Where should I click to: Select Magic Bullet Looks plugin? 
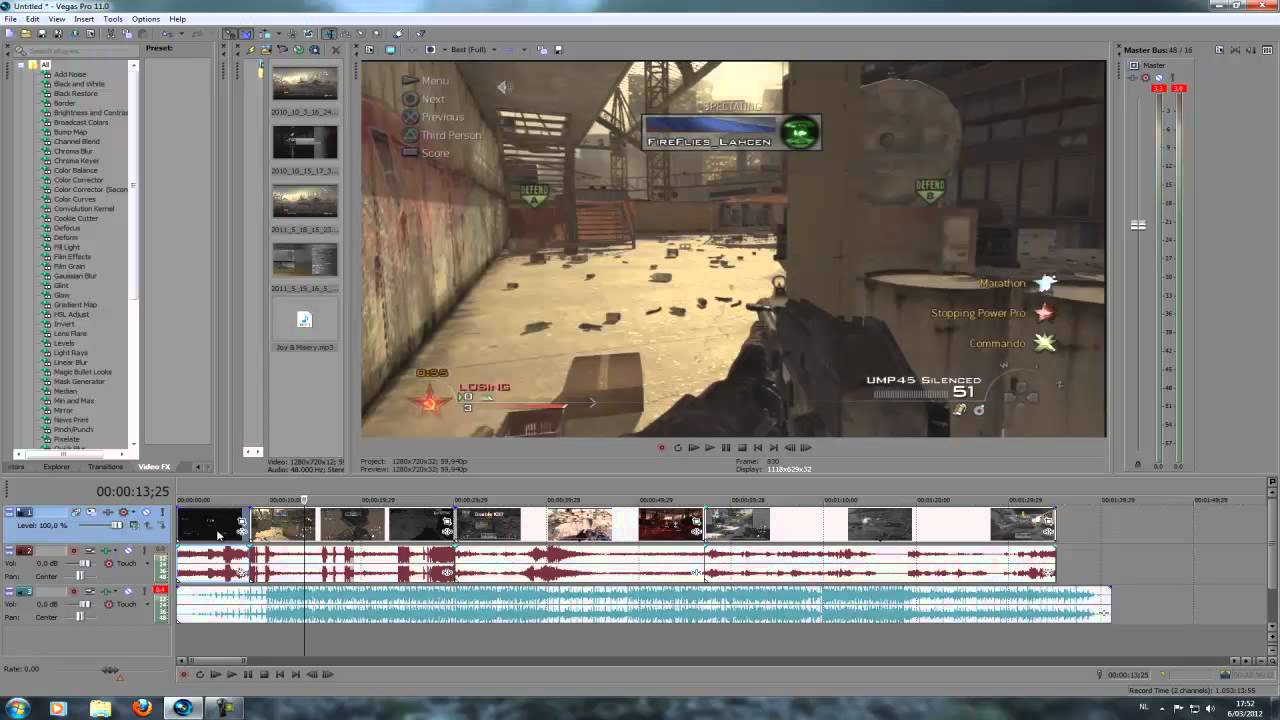(82, 372)
